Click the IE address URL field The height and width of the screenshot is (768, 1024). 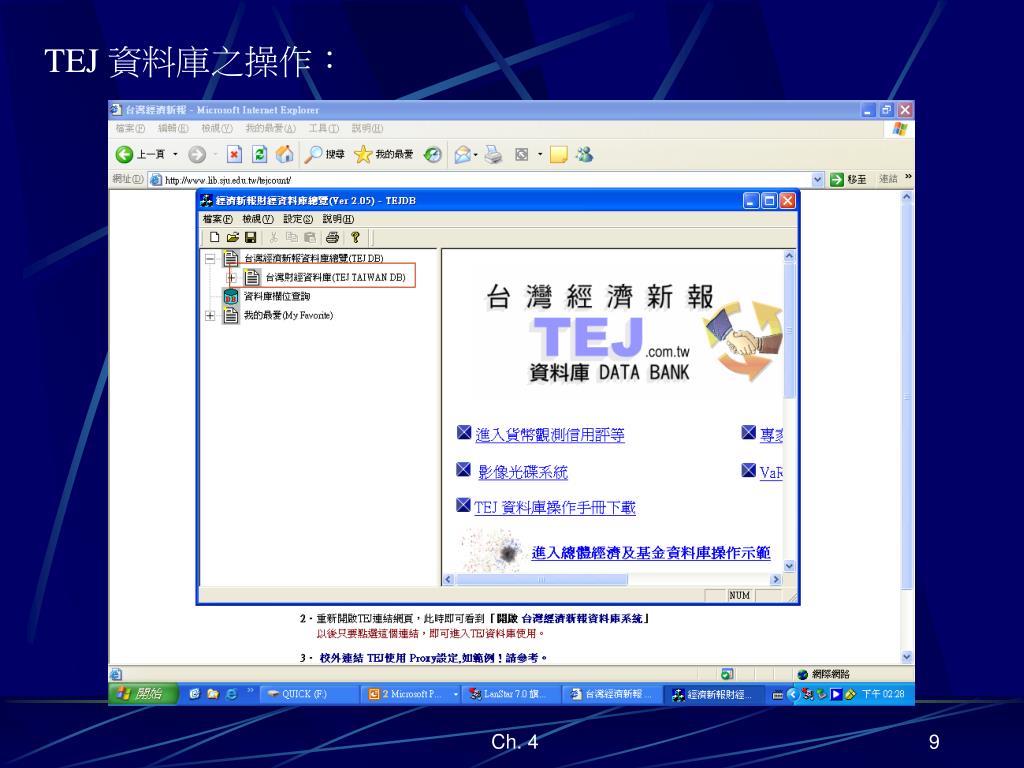pos(480,180)
